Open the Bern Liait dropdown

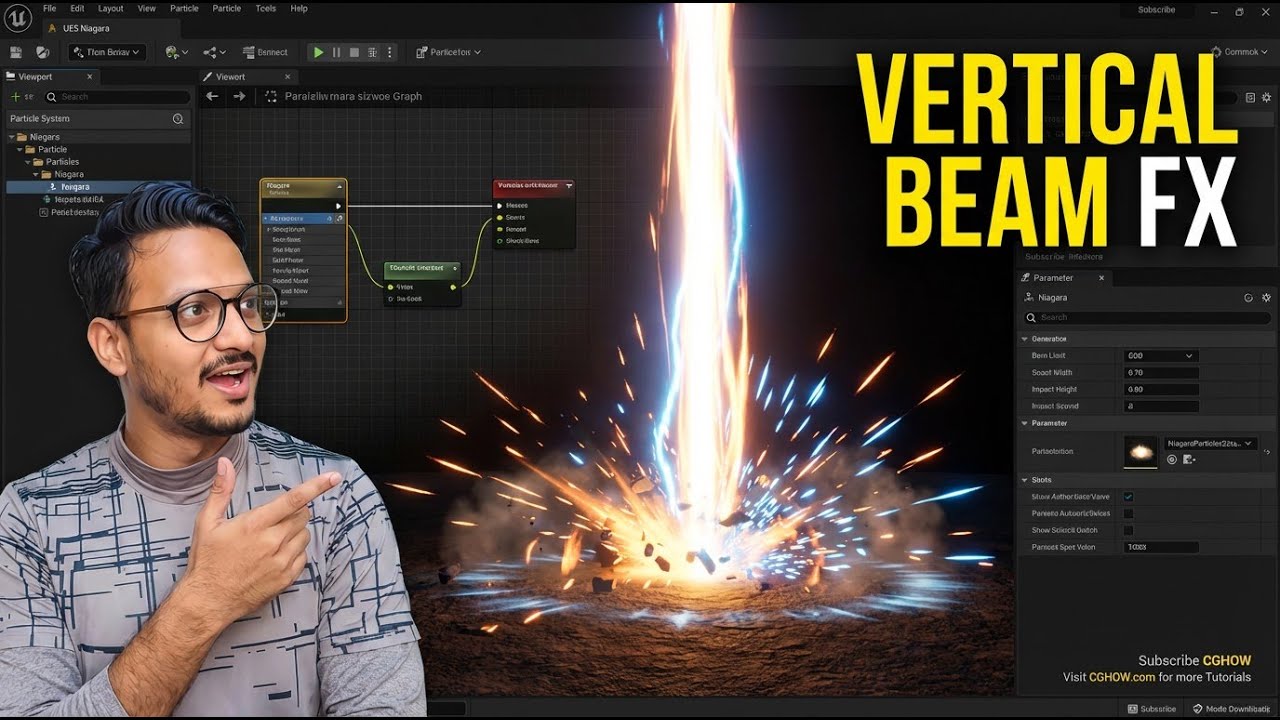click(1161, 356)
